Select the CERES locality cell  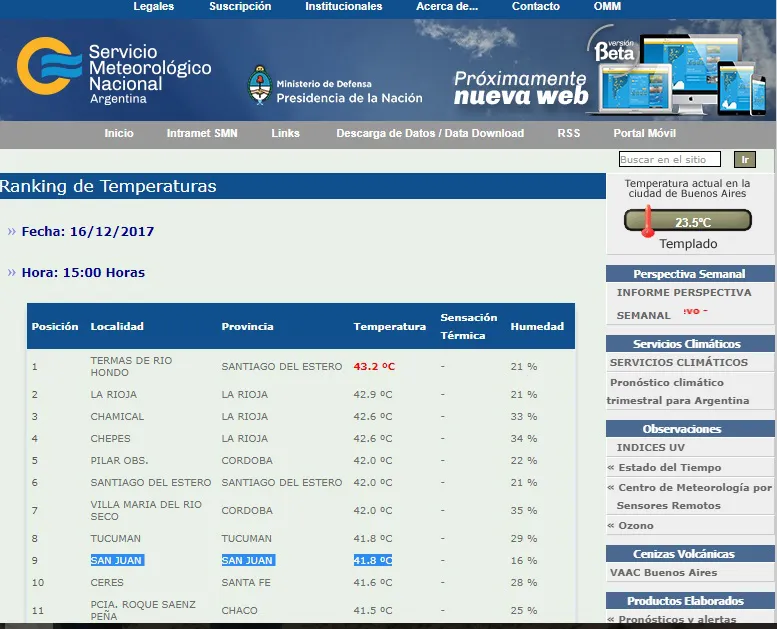pyautogui.click(x=107, y=582)
